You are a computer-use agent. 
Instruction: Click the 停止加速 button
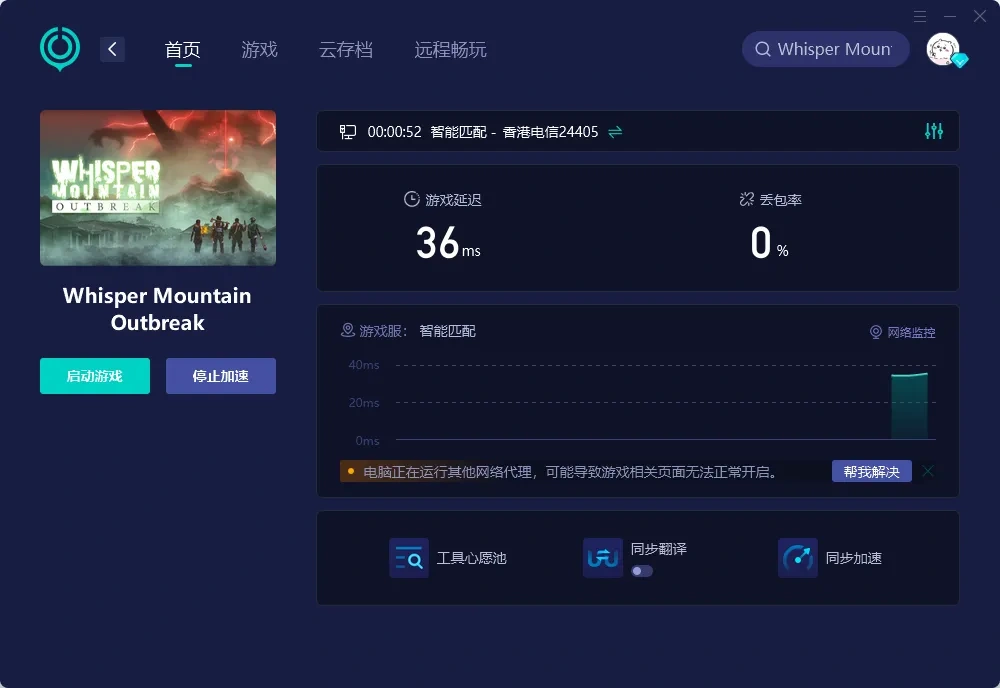(x=221, y=376)
